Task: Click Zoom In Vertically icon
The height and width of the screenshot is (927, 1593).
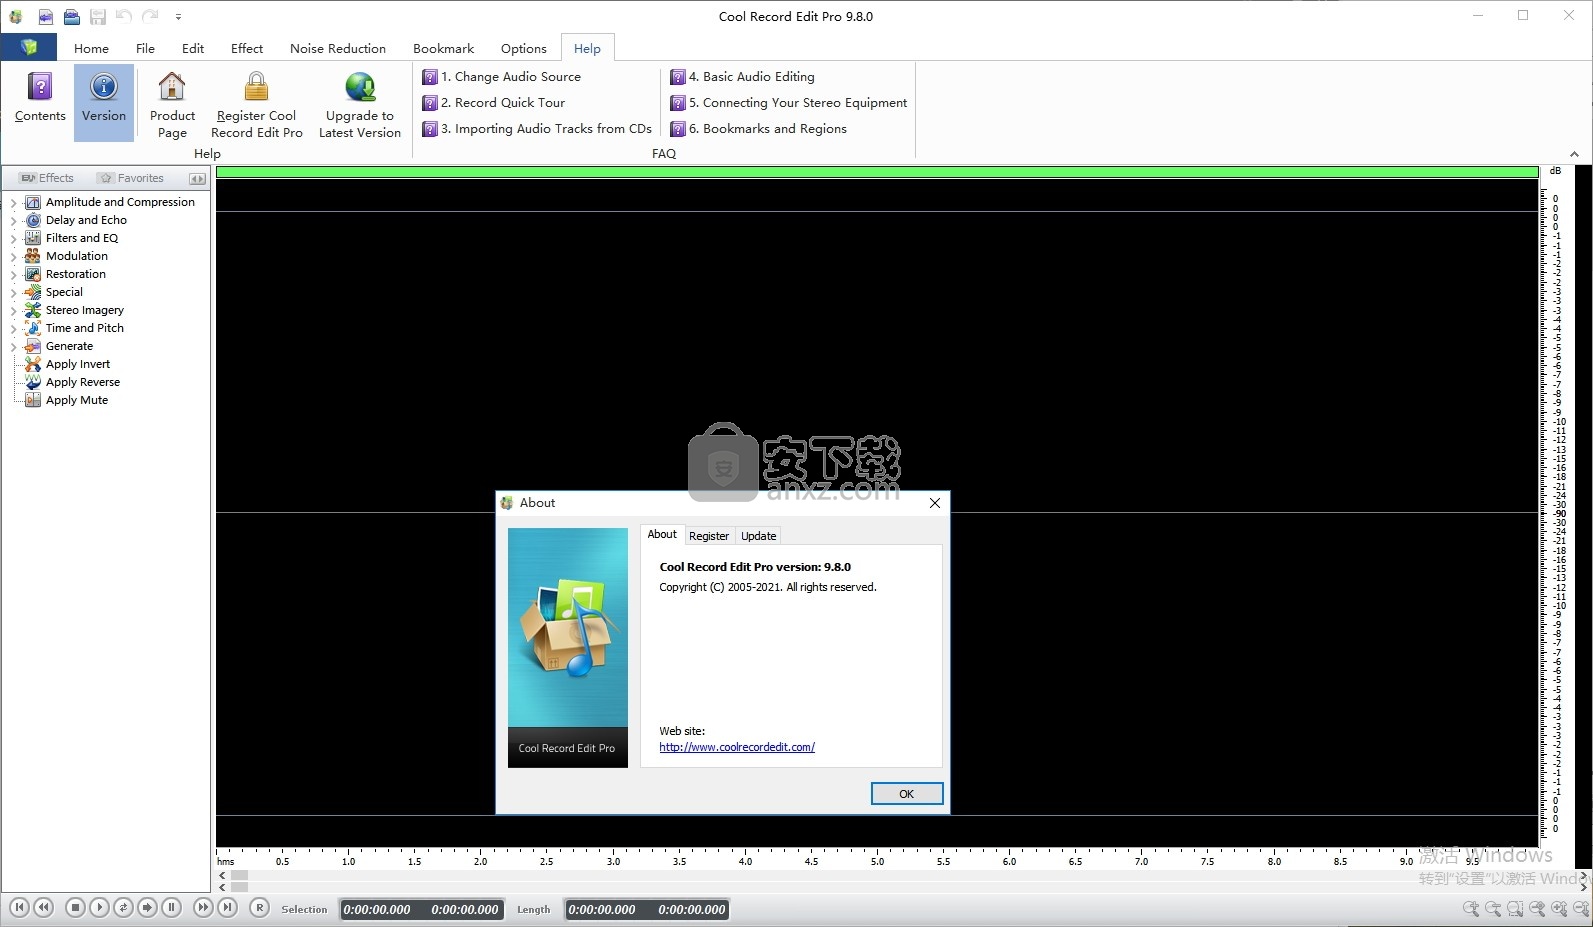Action: 1559,908
